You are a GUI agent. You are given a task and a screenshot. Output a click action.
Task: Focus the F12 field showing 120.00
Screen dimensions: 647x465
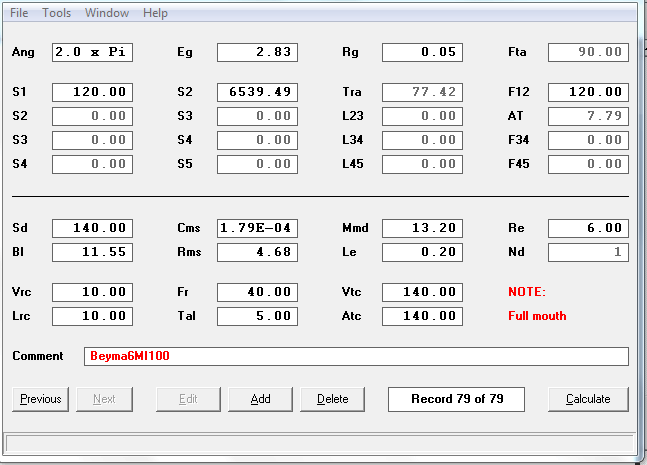[588, 92]
